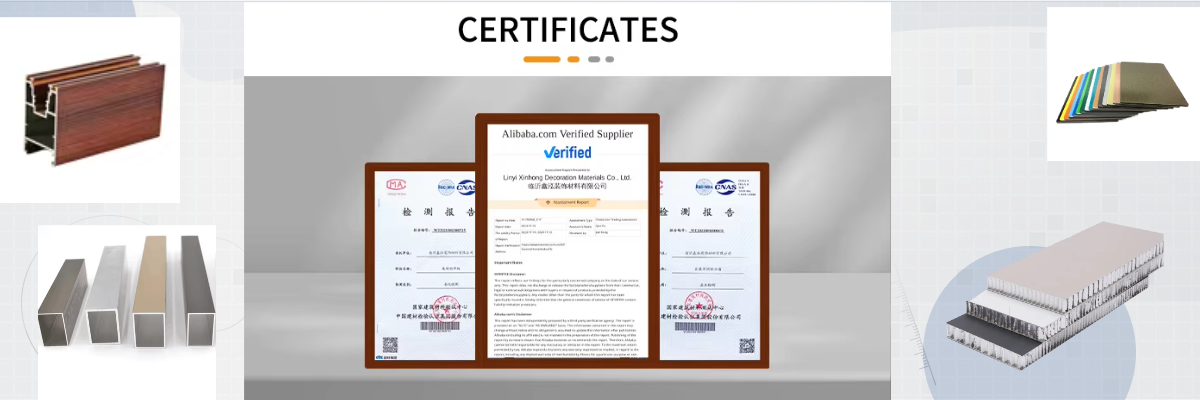Image resolution: width=1200 pixels, height=400 pixels.
Task: Click the QR code on right report
Action: point(747,346)
